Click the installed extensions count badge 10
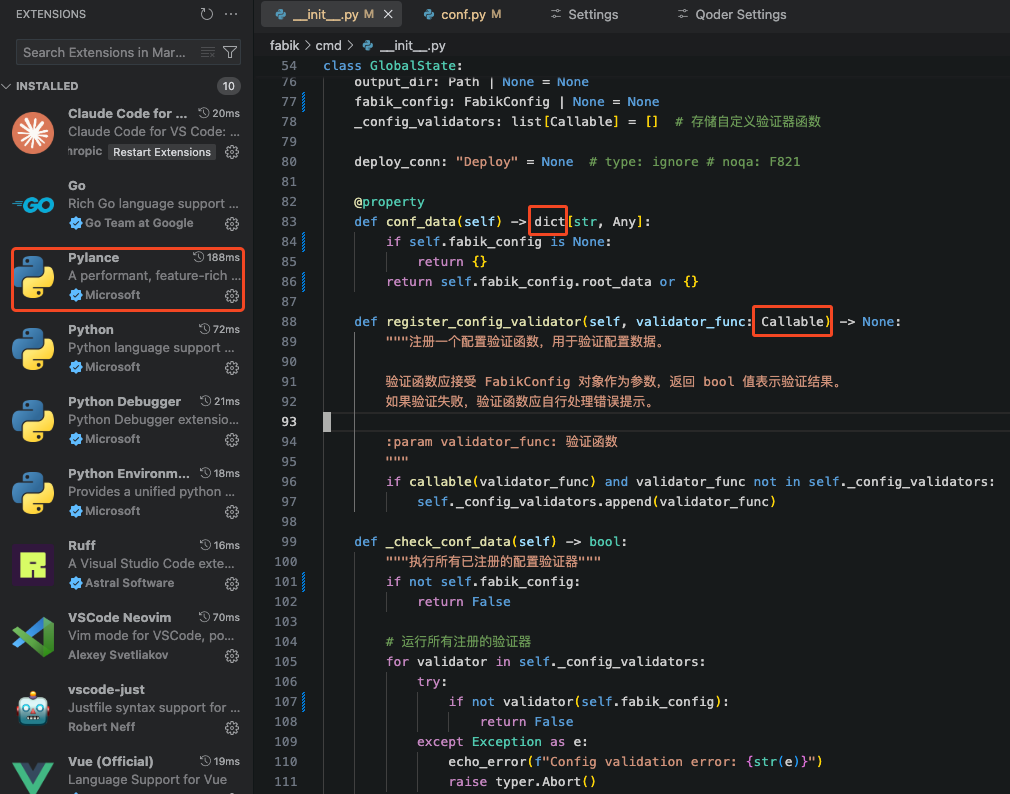This screenshot has width=1010, height=794. pyautogui.click(x=229, y=86)
